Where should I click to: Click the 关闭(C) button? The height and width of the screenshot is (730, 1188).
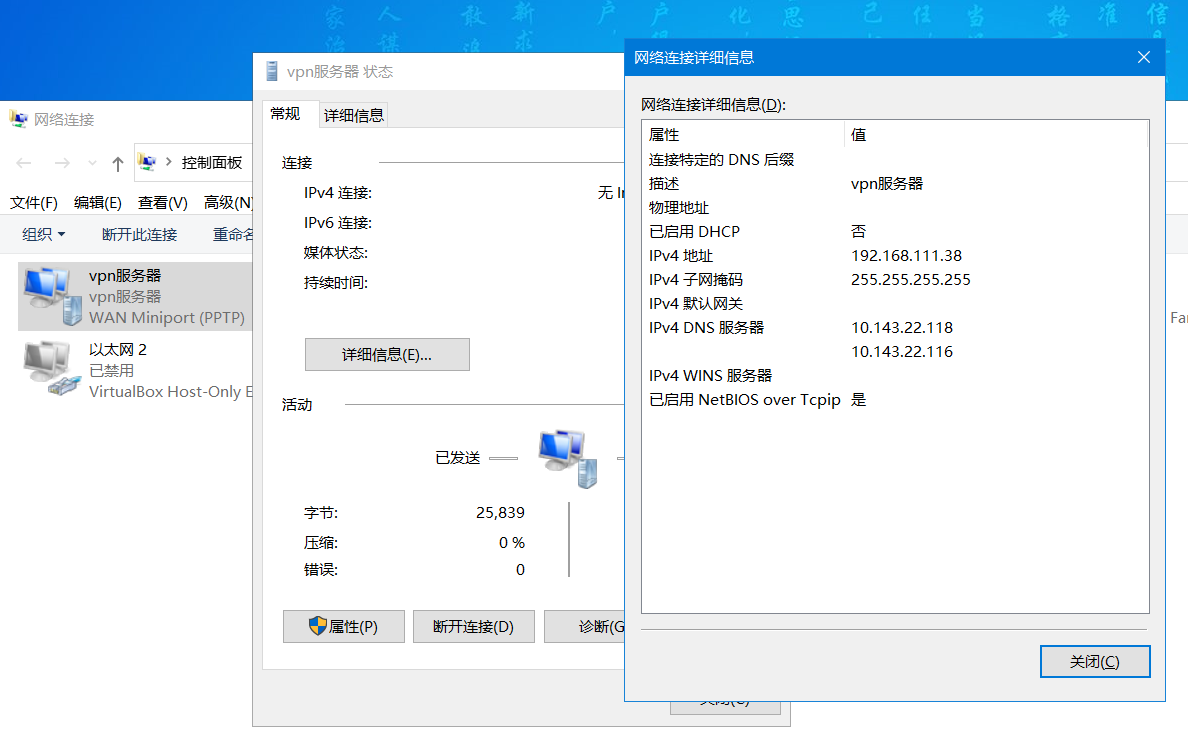click(x=1094, y=662)
